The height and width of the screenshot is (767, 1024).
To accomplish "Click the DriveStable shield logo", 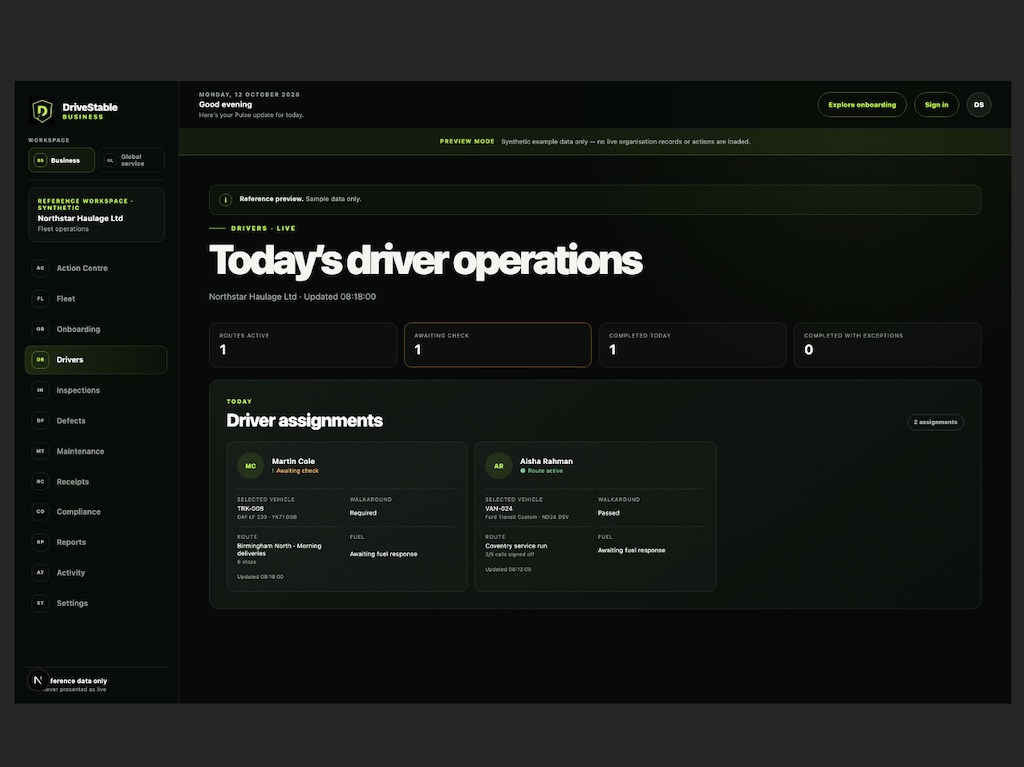I will (42, 111).
